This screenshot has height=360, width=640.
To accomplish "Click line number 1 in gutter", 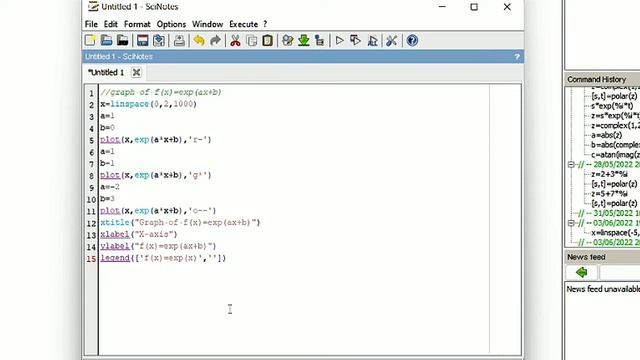I will (x=92, y=93).
